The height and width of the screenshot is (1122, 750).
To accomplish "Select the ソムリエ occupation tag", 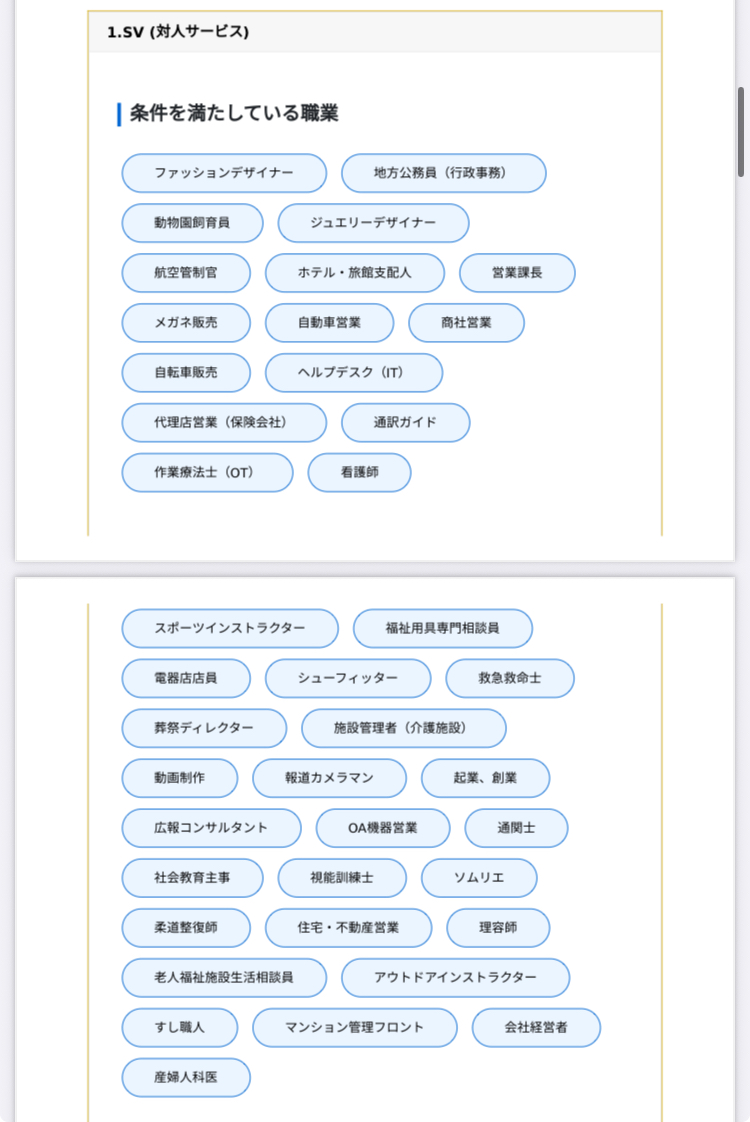I will click(479, 879).
